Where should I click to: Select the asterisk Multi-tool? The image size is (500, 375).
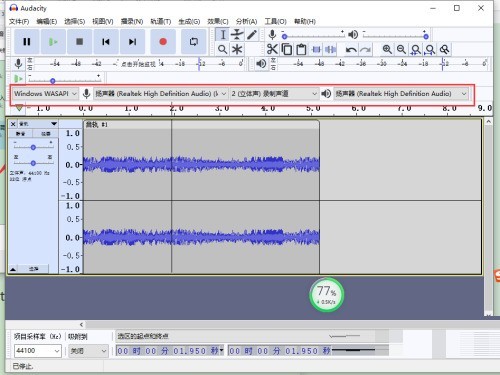coord(237,49)
